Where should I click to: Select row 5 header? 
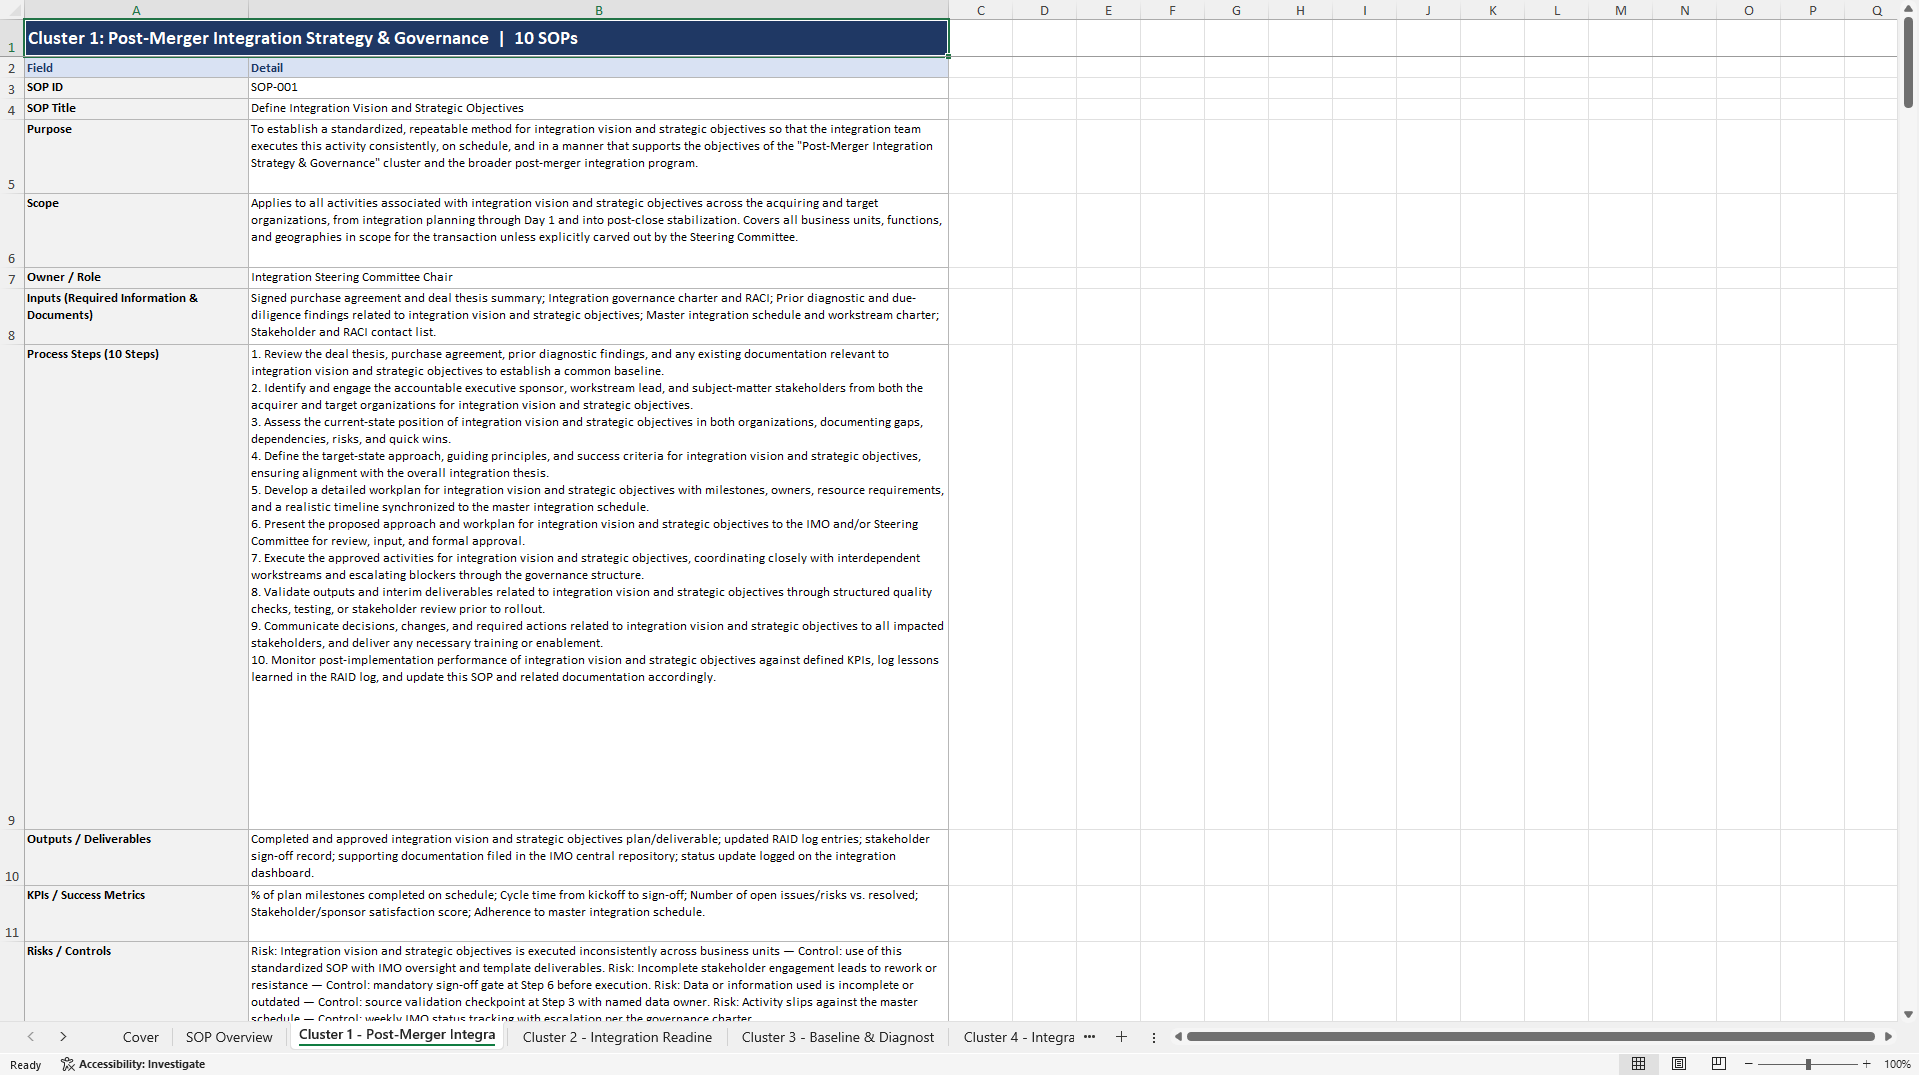12,157
